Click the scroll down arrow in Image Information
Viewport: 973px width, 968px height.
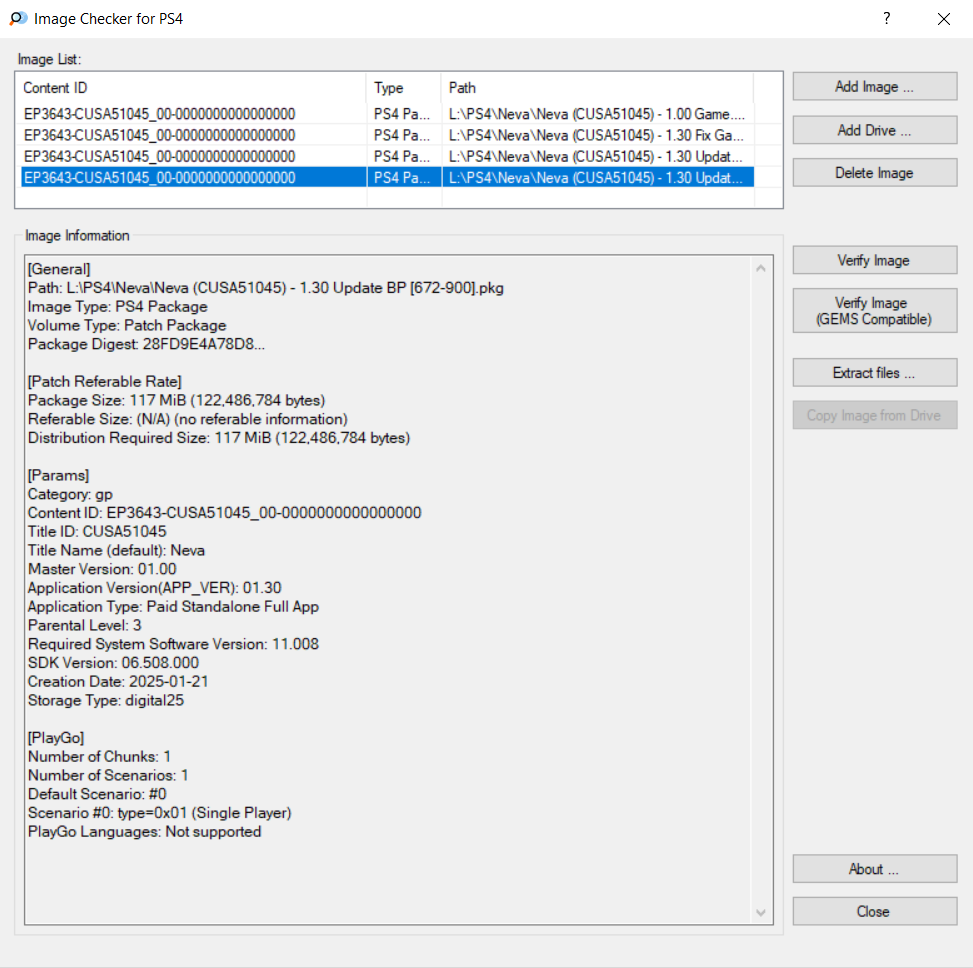[x=761, y=912]
